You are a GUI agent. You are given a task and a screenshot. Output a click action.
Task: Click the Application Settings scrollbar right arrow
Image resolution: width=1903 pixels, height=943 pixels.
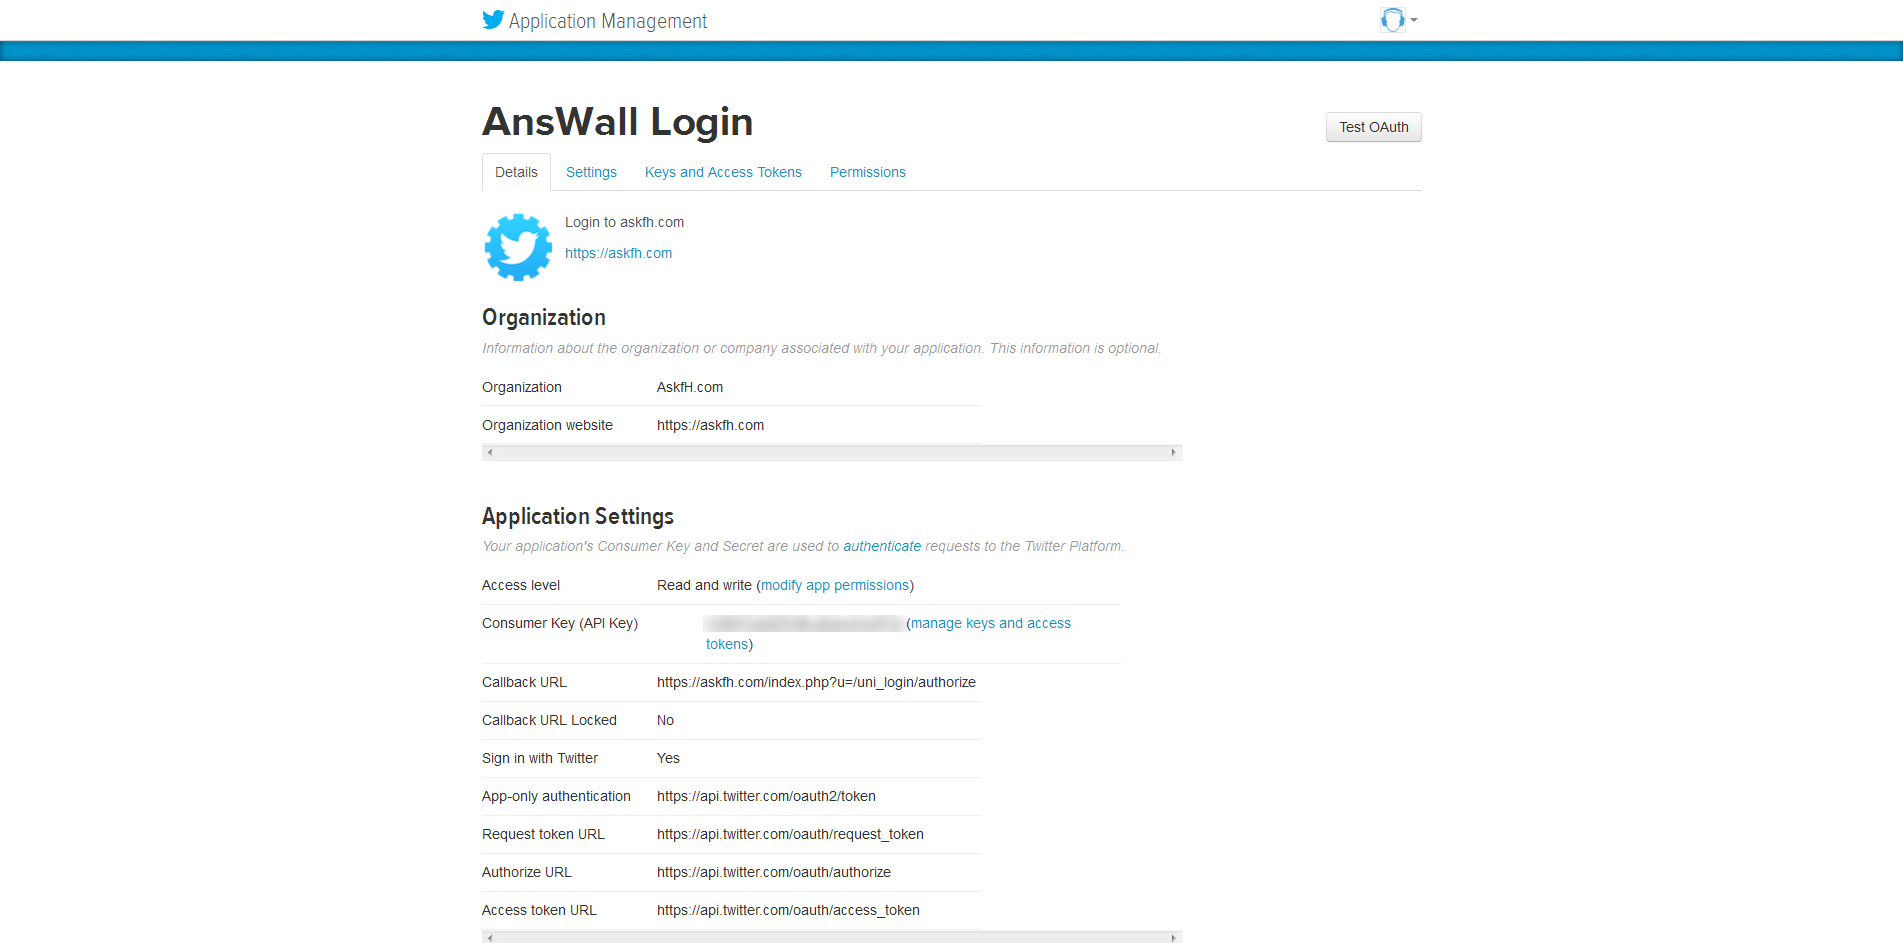(x=1174, y=937)
